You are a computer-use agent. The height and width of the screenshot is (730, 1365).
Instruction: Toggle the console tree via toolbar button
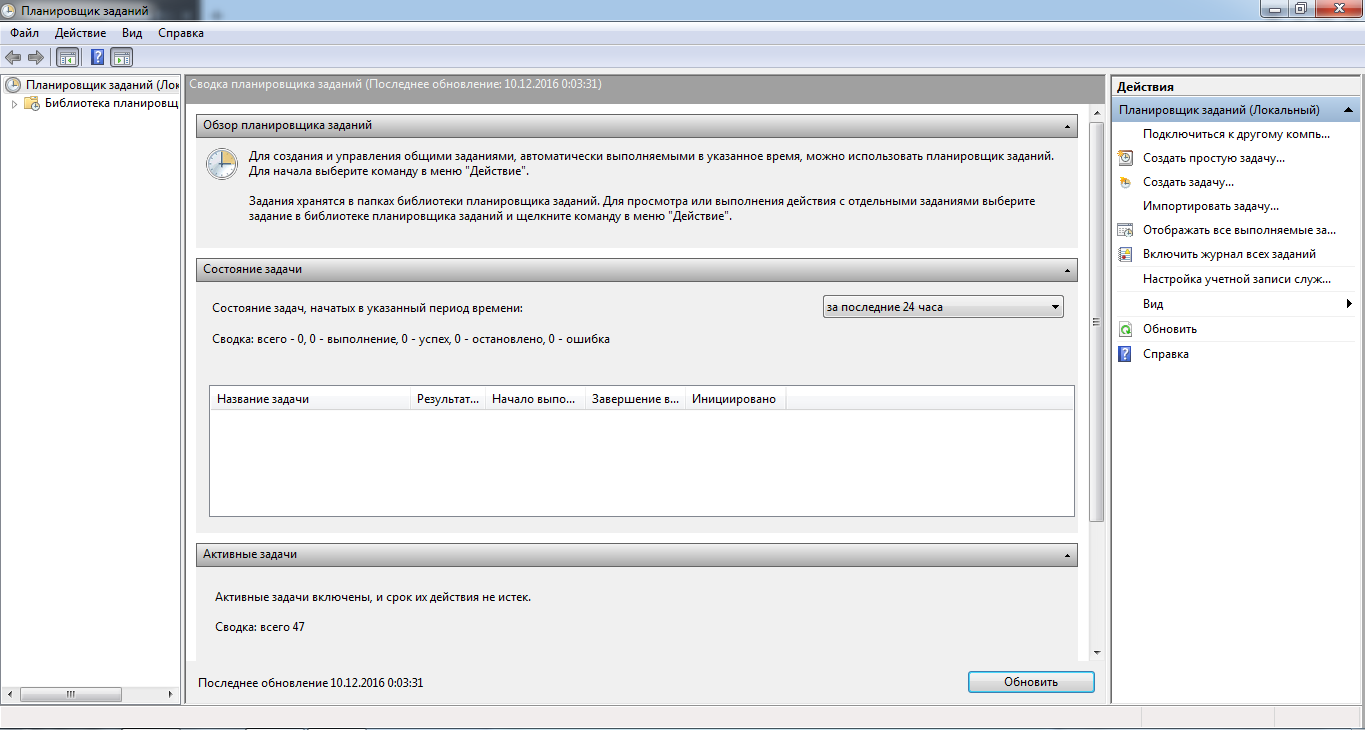pyautogui.click(x=68, y=57)
